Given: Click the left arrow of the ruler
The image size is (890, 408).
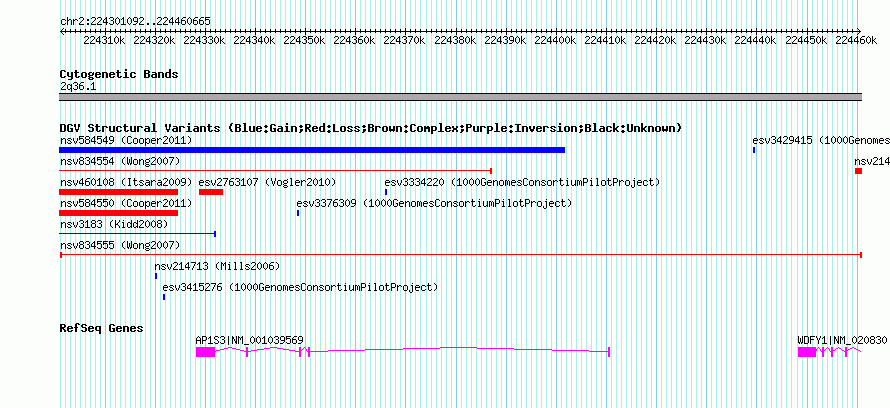Looking at the screenshot, I should [x=62, y=31].
